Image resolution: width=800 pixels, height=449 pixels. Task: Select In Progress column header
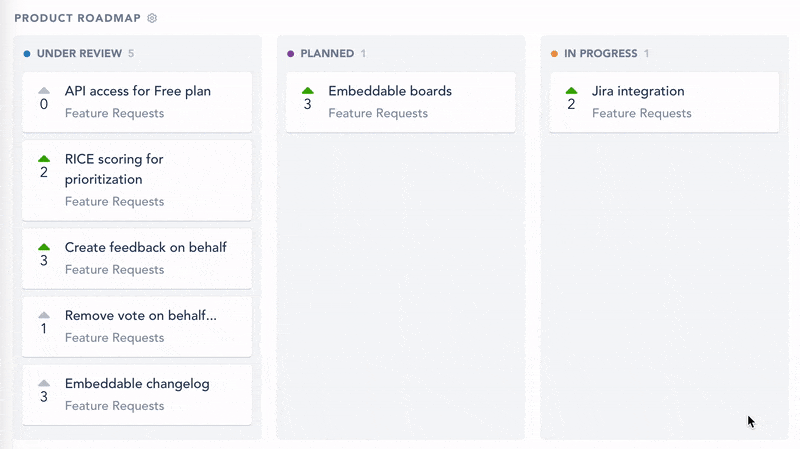[x=601, y=54]
